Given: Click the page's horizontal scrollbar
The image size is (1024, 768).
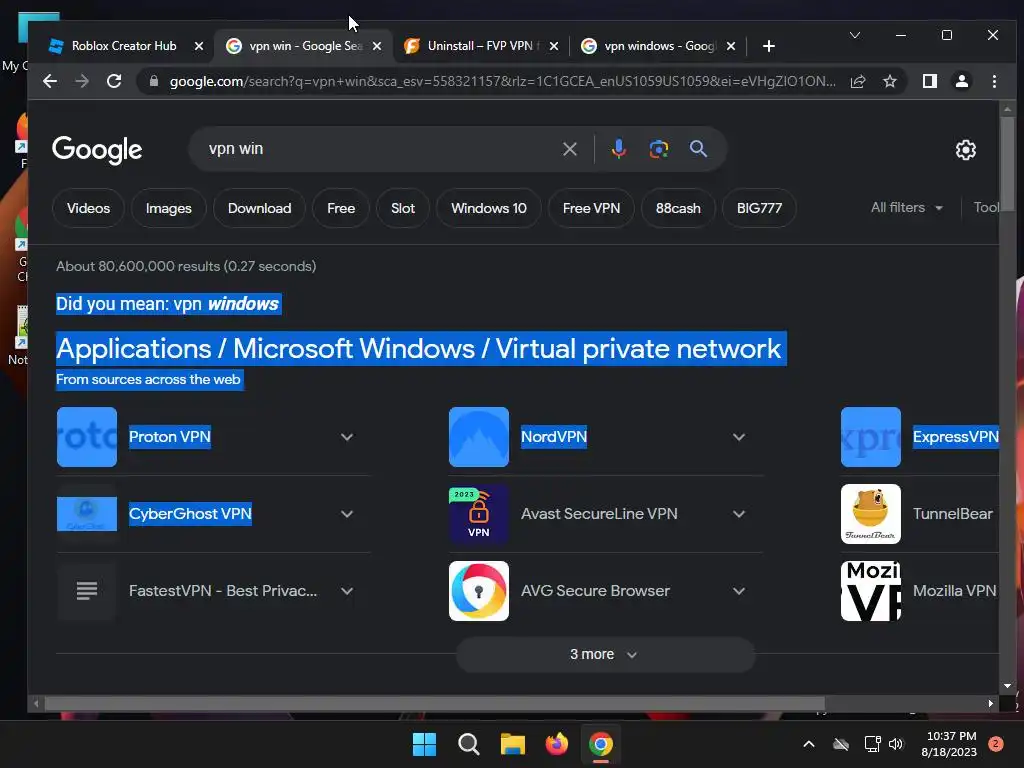Looking at the screenshot, I should 434,703.
